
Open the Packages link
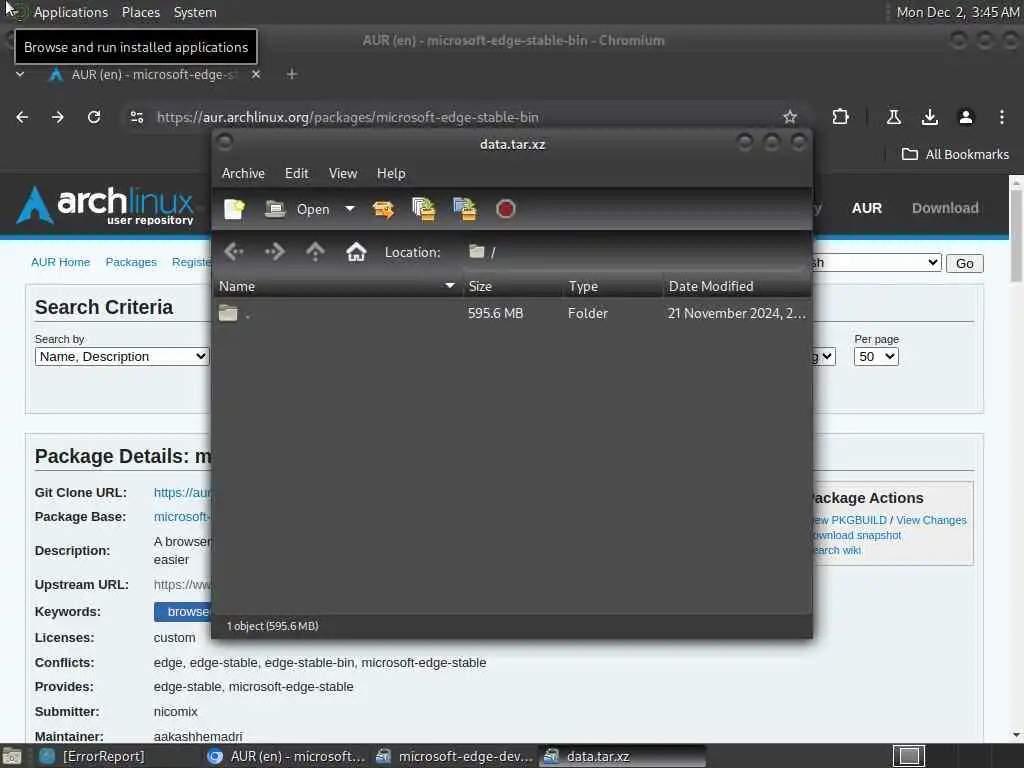[x=131, y=262]
